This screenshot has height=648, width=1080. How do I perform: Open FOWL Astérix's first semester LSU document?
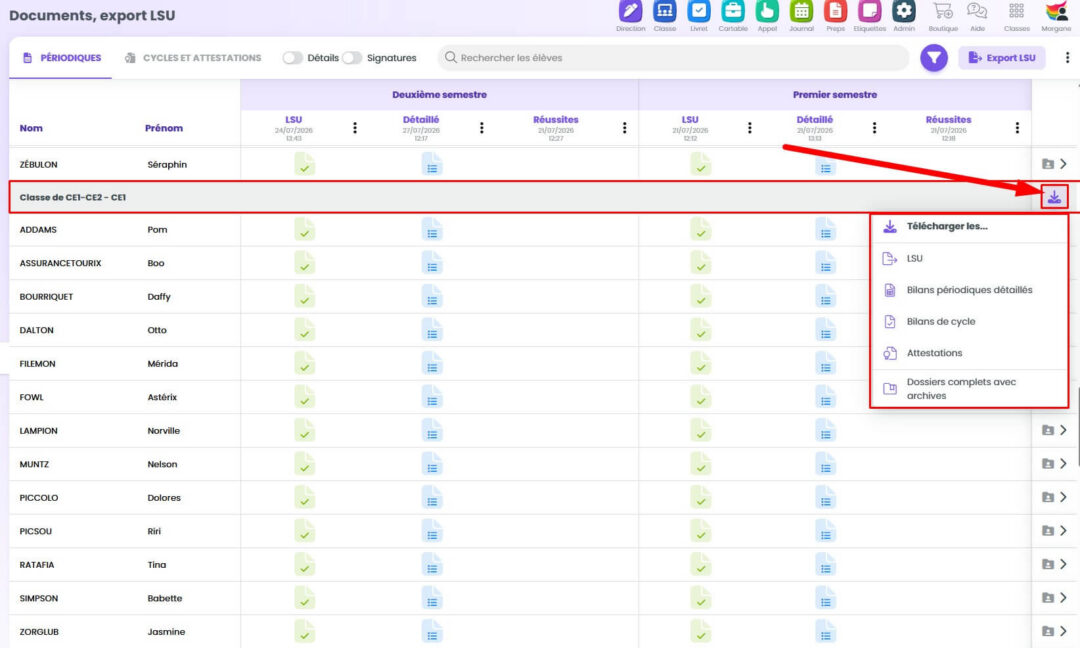tap(700, 397)
